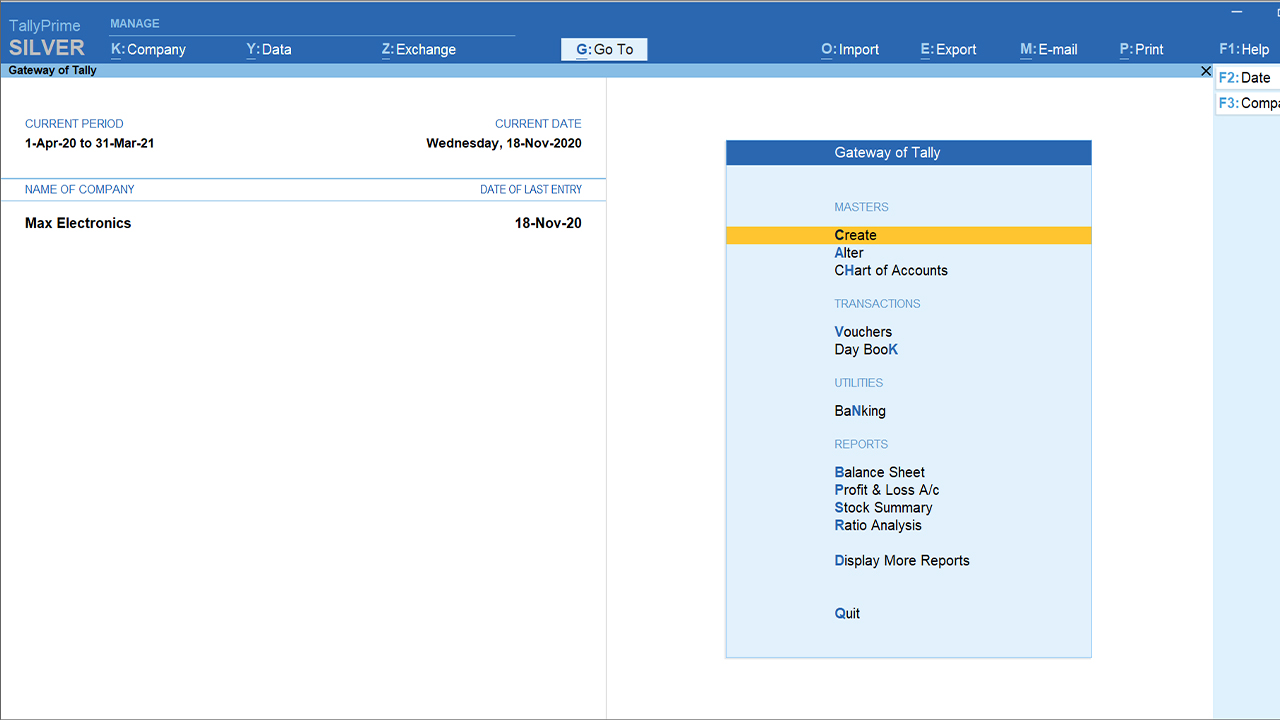Viewport: 1280px width, 720px height.
Task: Click the Gateway of Tally menu header
Action: 908,153
